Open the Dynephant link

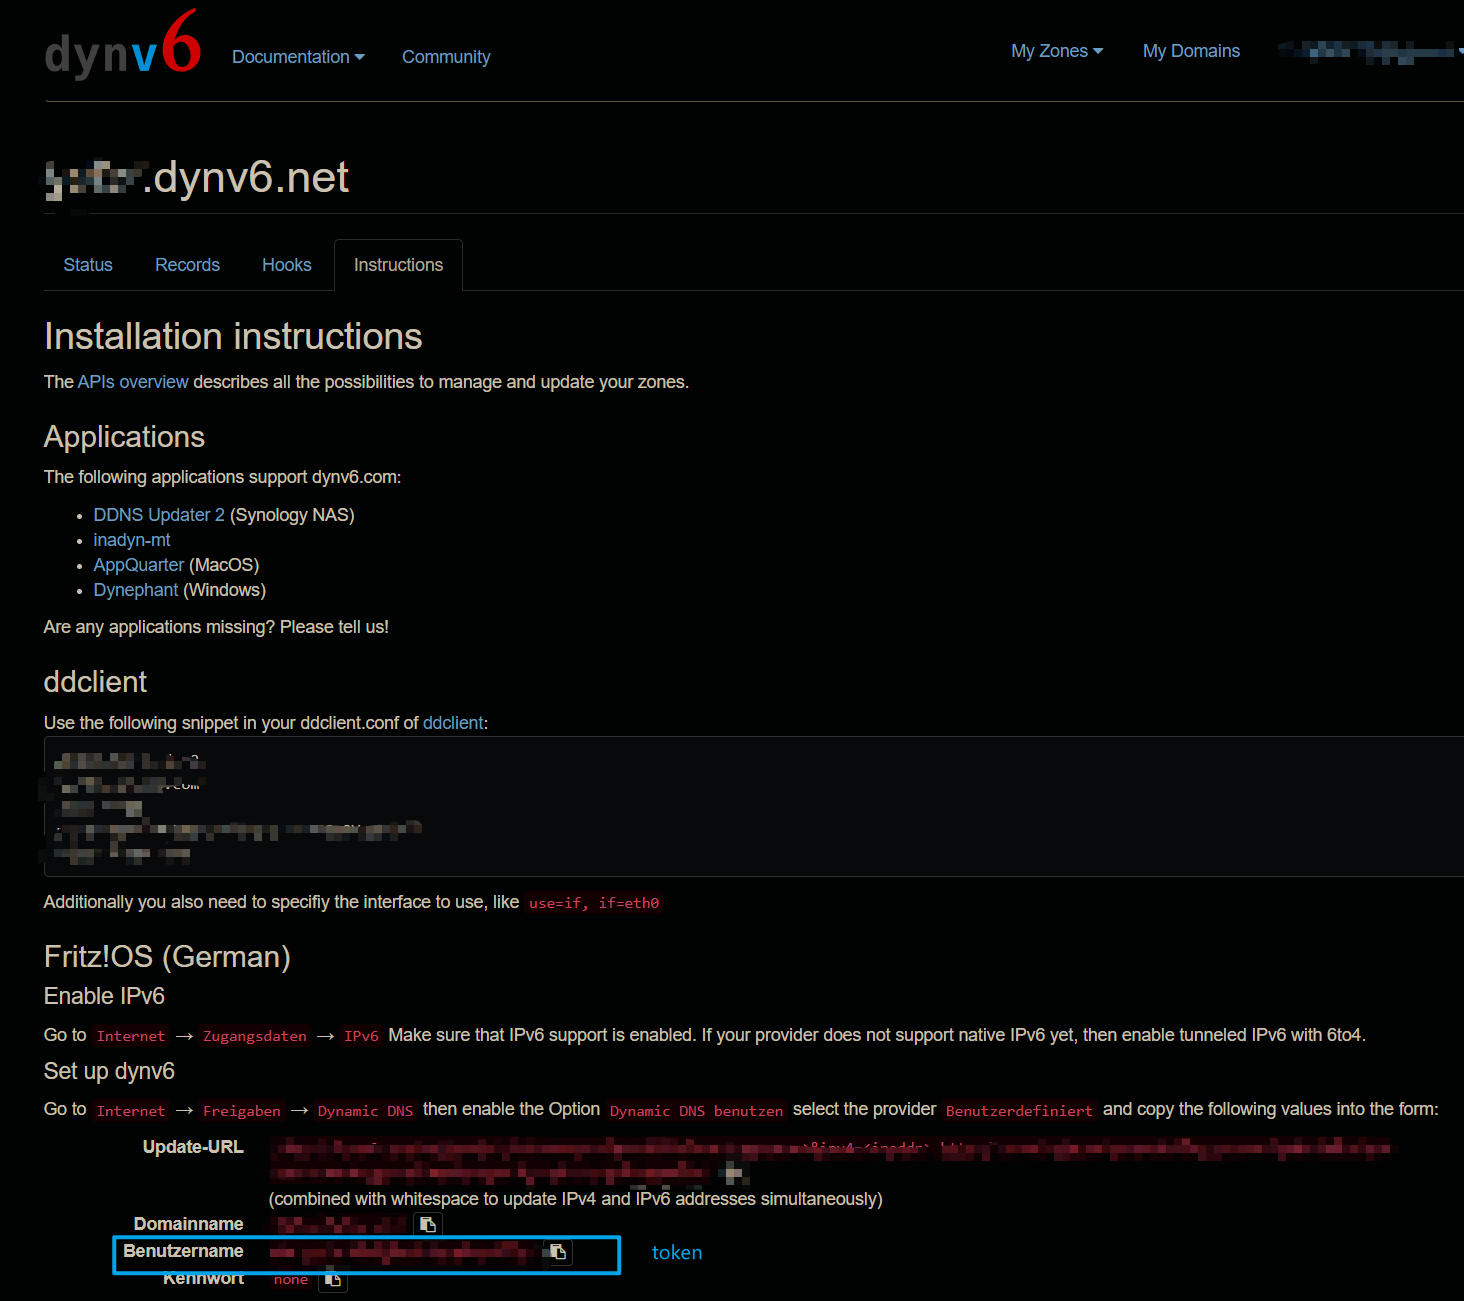coord(136,590)
